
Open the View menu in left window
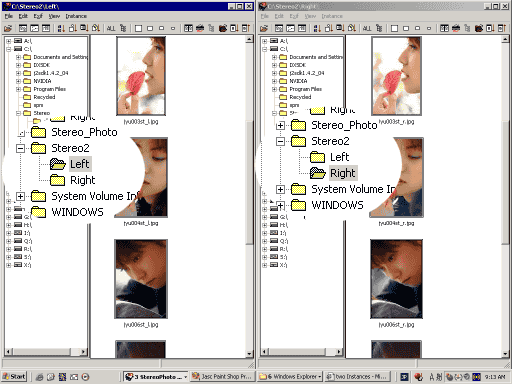54,16
